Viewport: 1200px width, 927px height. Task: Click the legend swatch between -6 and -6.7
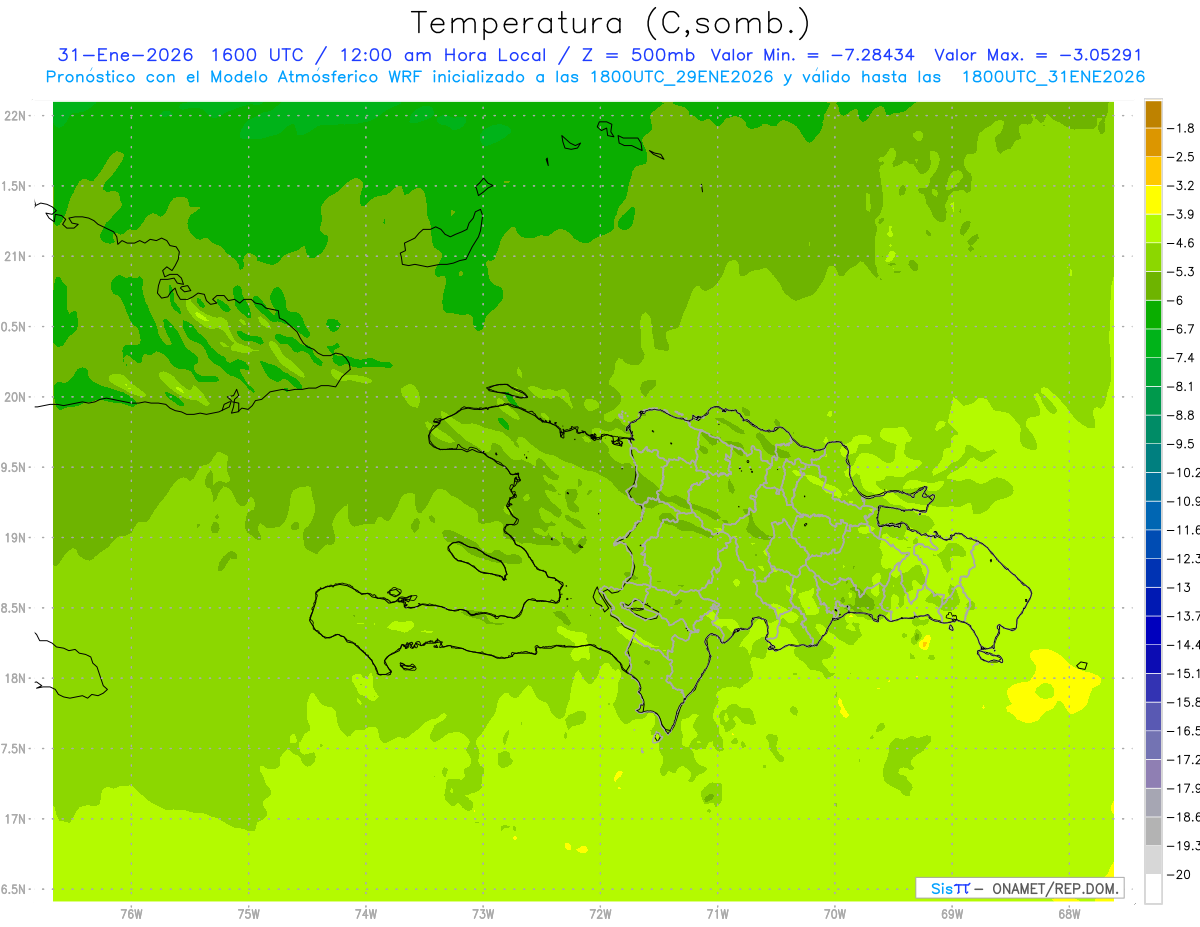1153,315
